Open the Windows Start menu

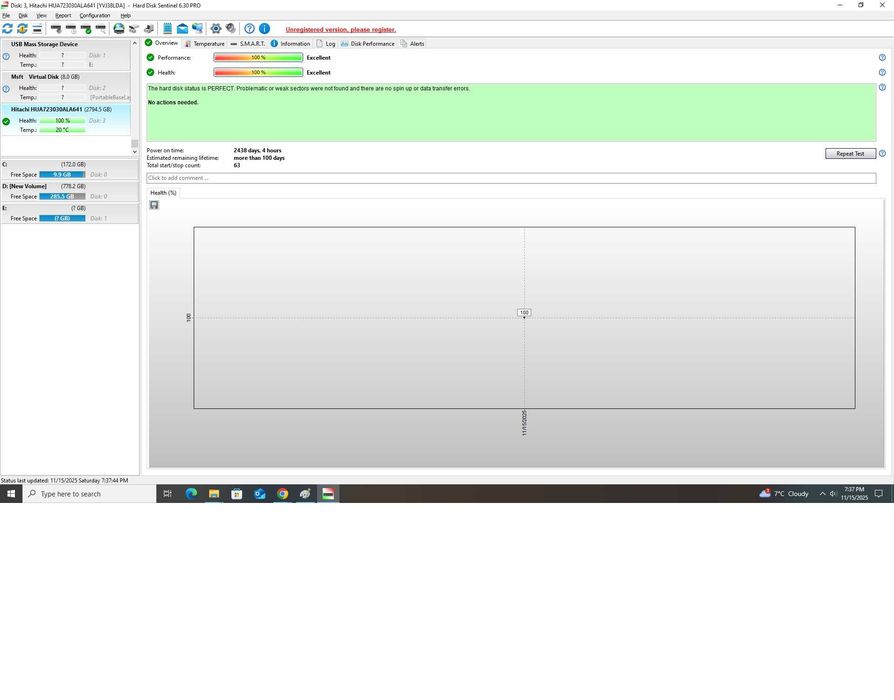point(10,494)
